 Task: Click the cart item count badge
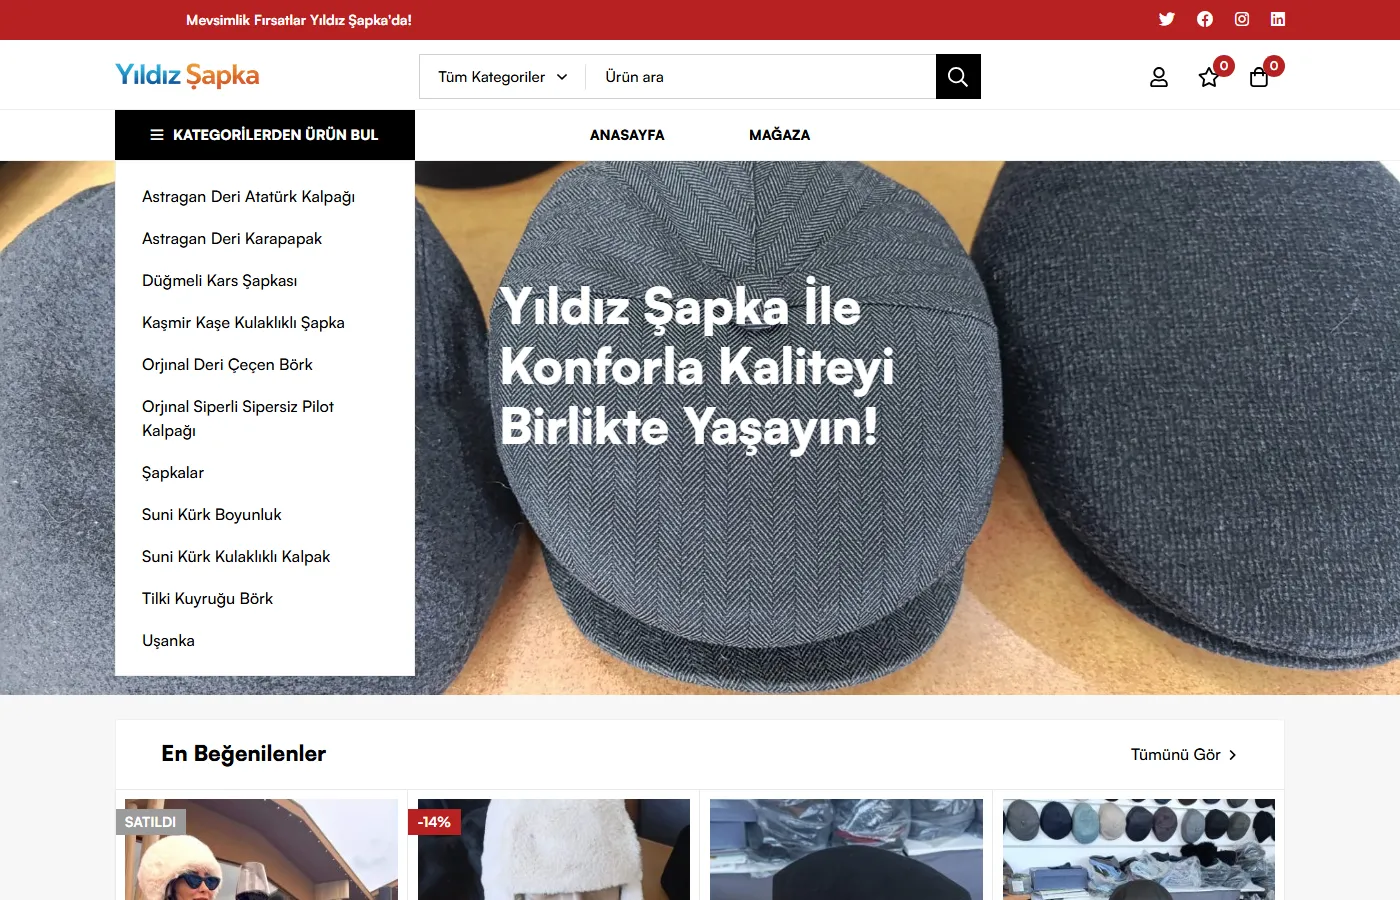tap(1274, 66)
